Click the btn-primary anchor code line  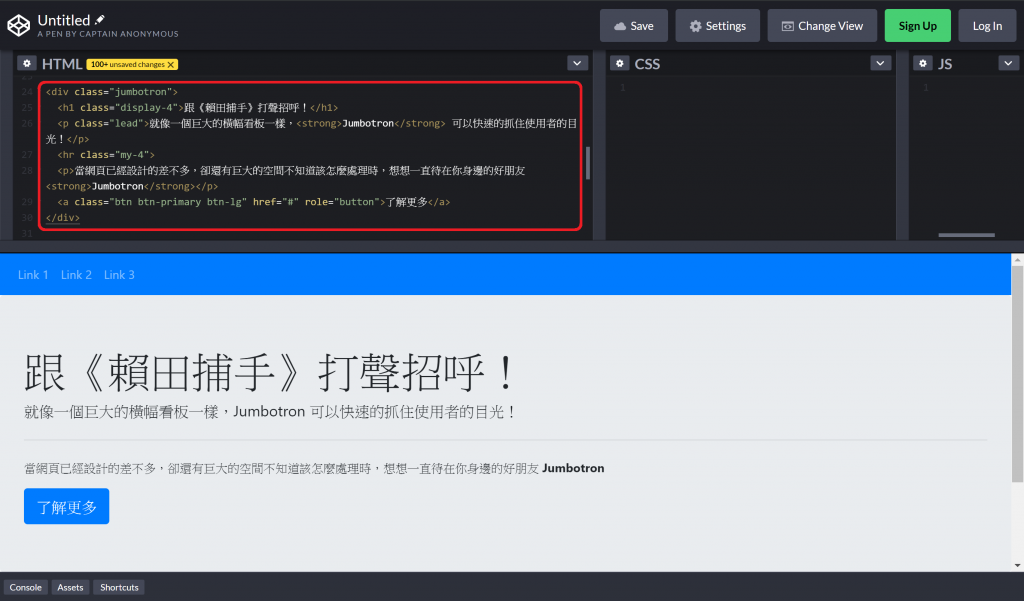(x=253, y=202)
